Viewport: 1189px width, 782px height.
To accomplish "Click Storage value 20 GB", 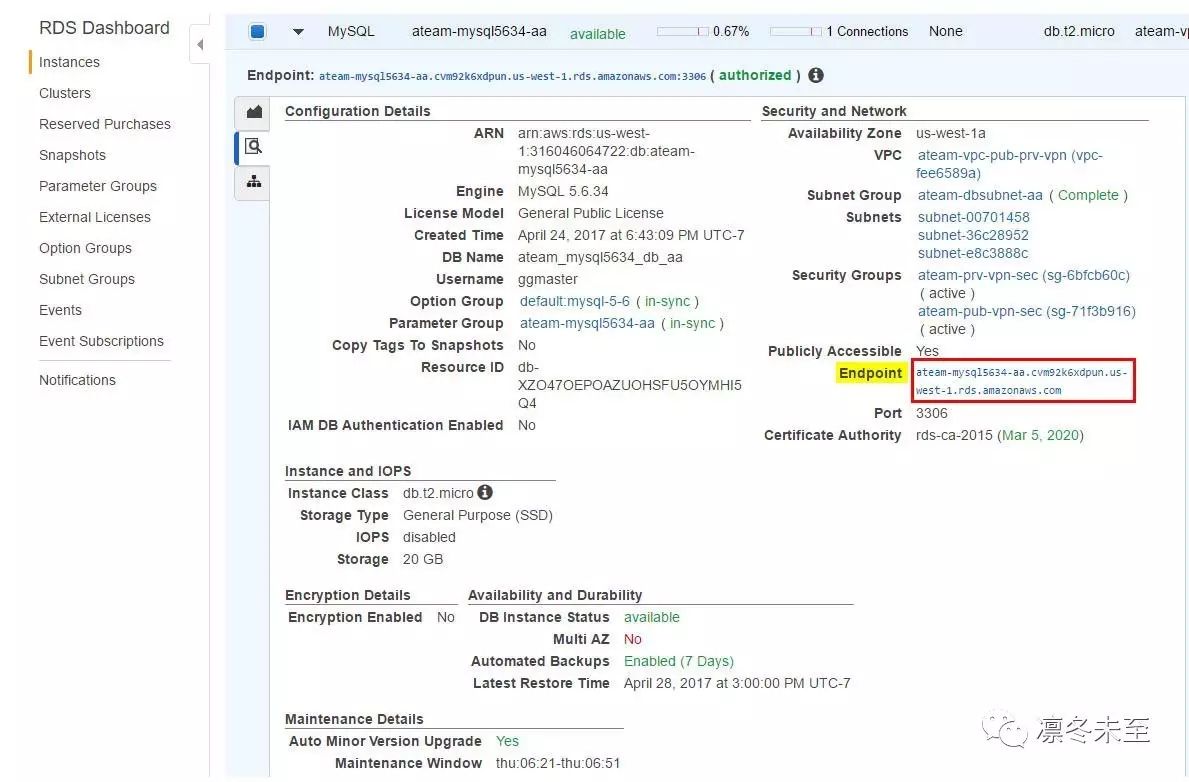I will click(x=422, y=559).
